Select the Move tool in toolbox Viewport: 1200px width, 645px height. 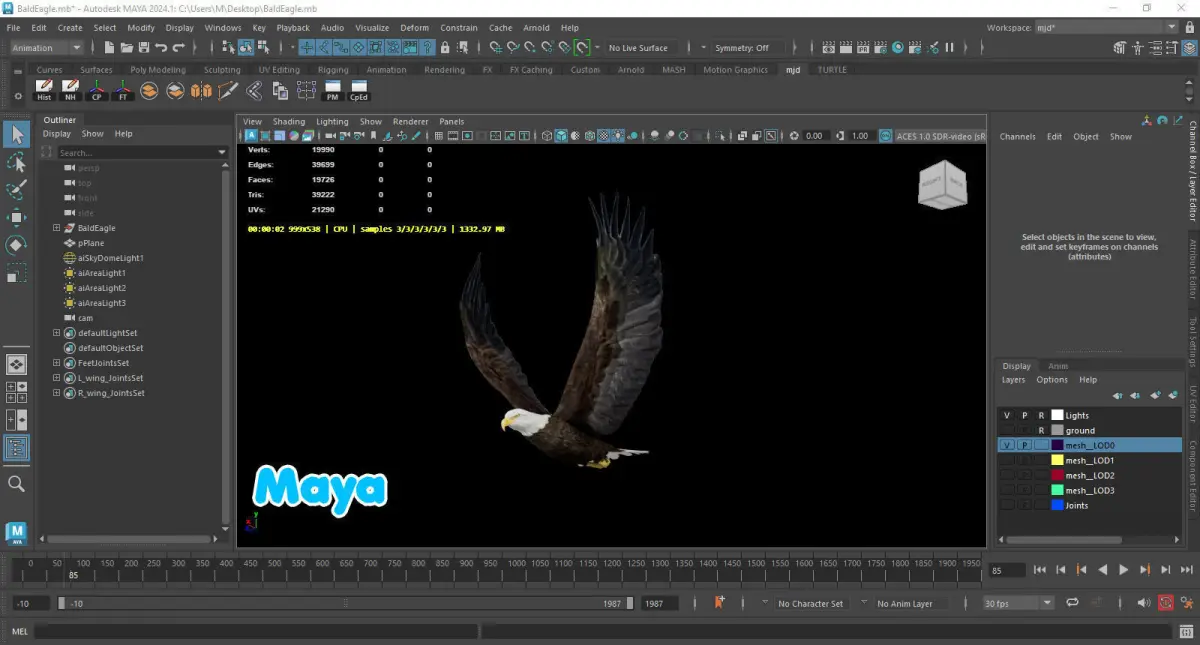16,217
